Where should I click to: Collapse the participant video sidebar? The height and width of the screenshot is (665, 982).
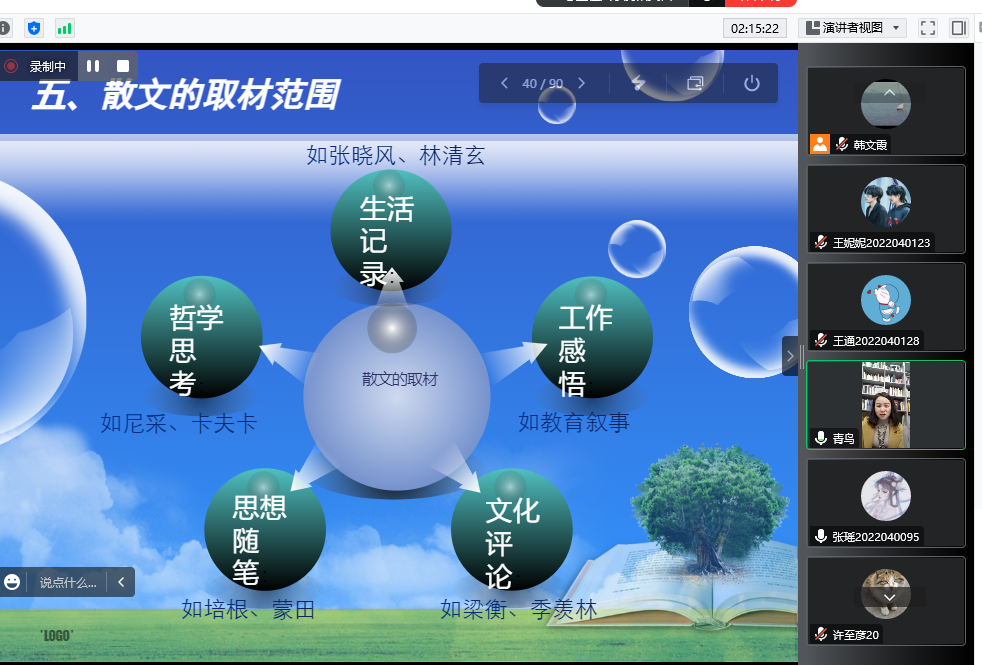coord(790,355)
